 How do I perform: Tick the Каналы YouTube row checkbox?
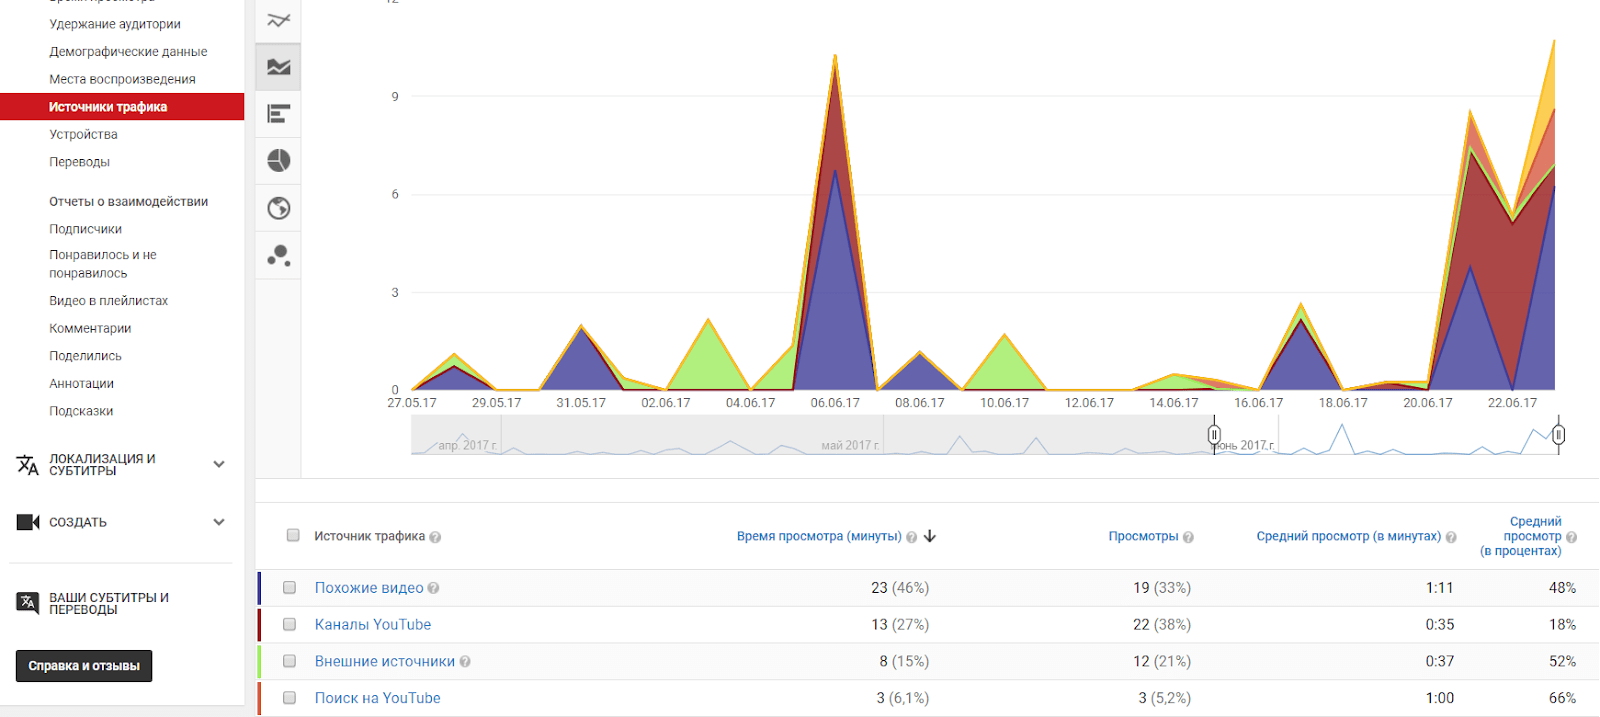290,624
